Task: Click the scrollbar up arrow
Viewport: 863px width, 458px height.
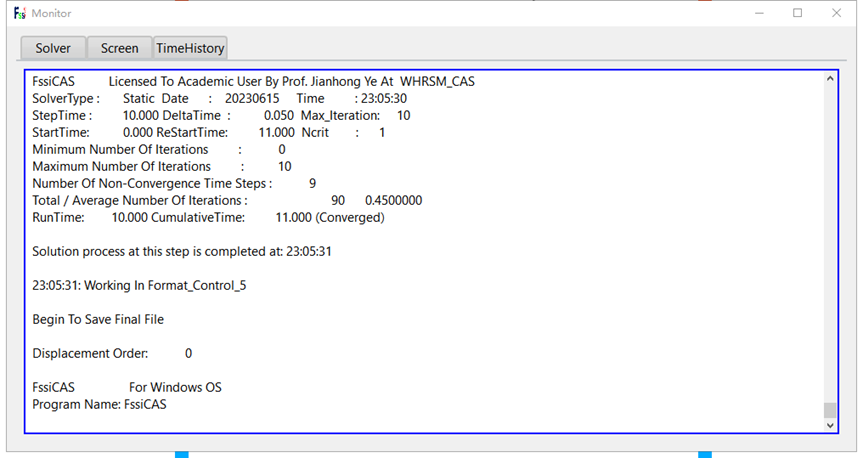Action: tap(830, 79)
